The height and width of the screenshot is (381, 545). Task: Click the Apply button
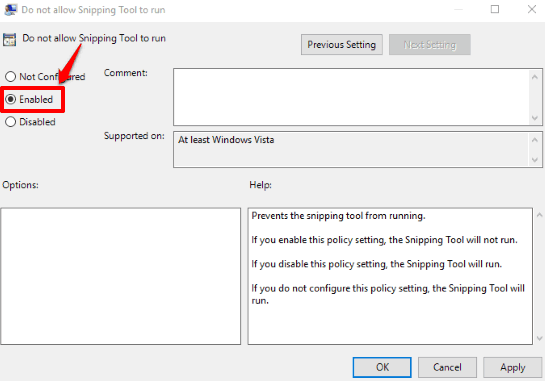coord(512,367)
